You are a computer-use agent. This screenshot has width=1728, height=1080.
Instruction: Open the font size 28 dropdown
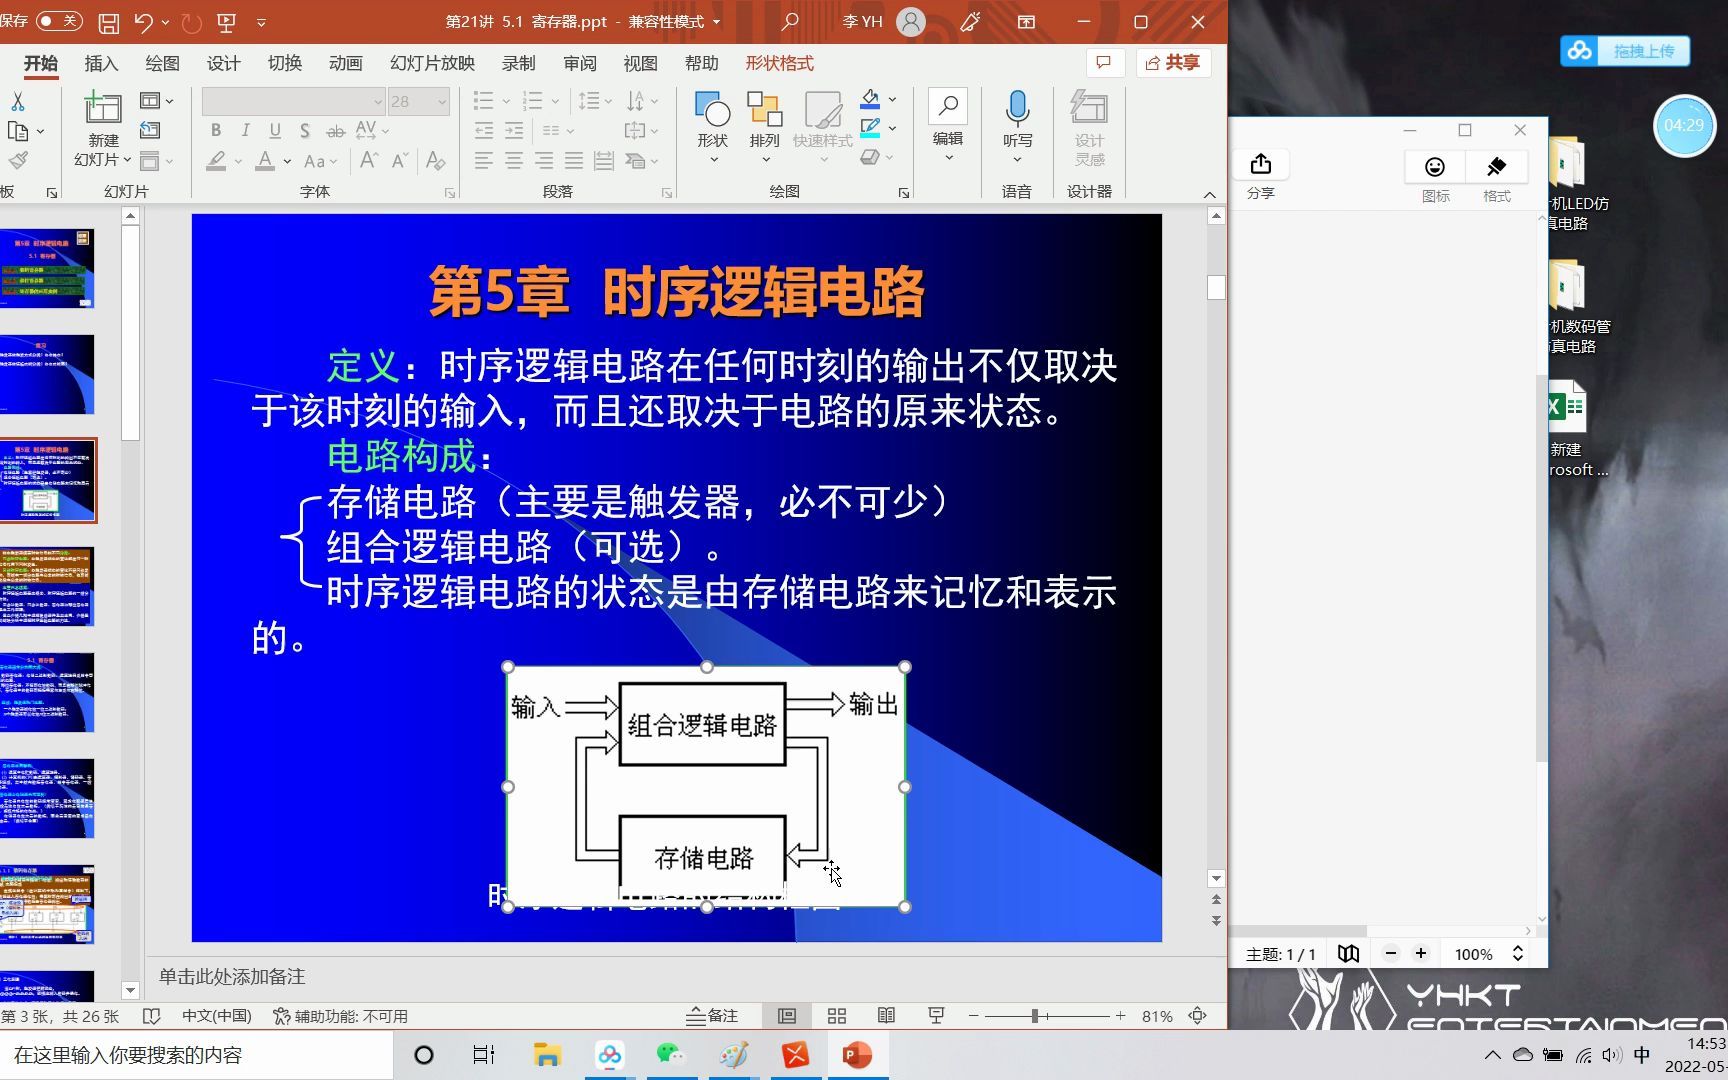coord(441,101)
